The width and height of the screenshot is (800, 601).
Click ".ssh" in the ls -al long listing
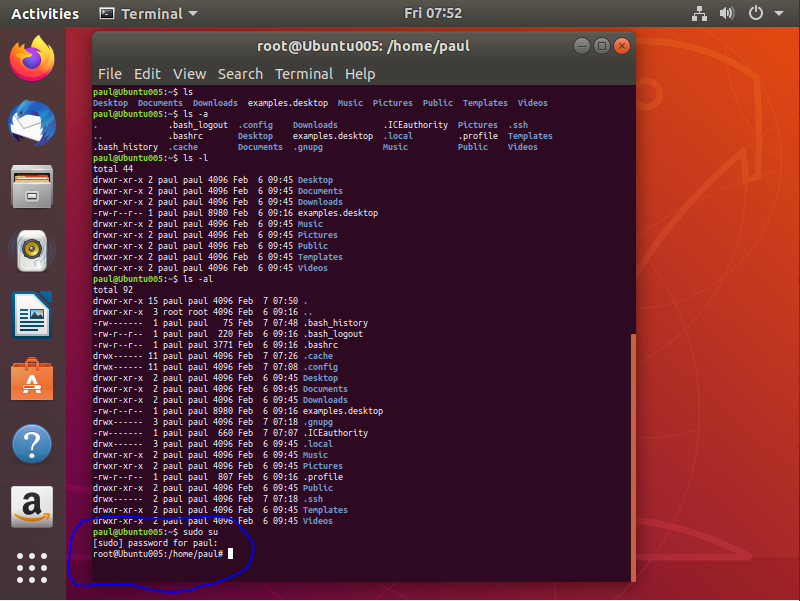[313, 499]
